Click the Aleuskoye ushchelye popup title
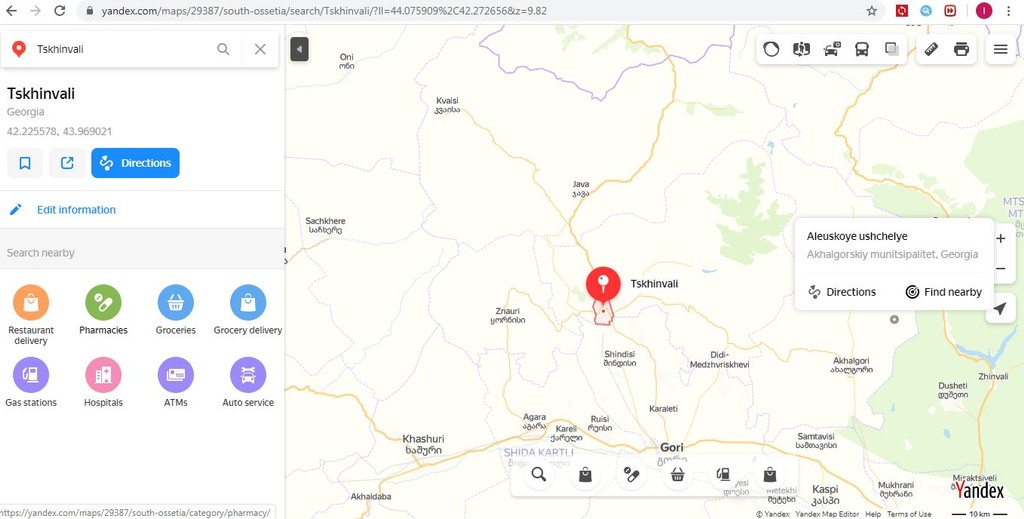This screenshot has width=1024, height=519. (x=857, y=236)
